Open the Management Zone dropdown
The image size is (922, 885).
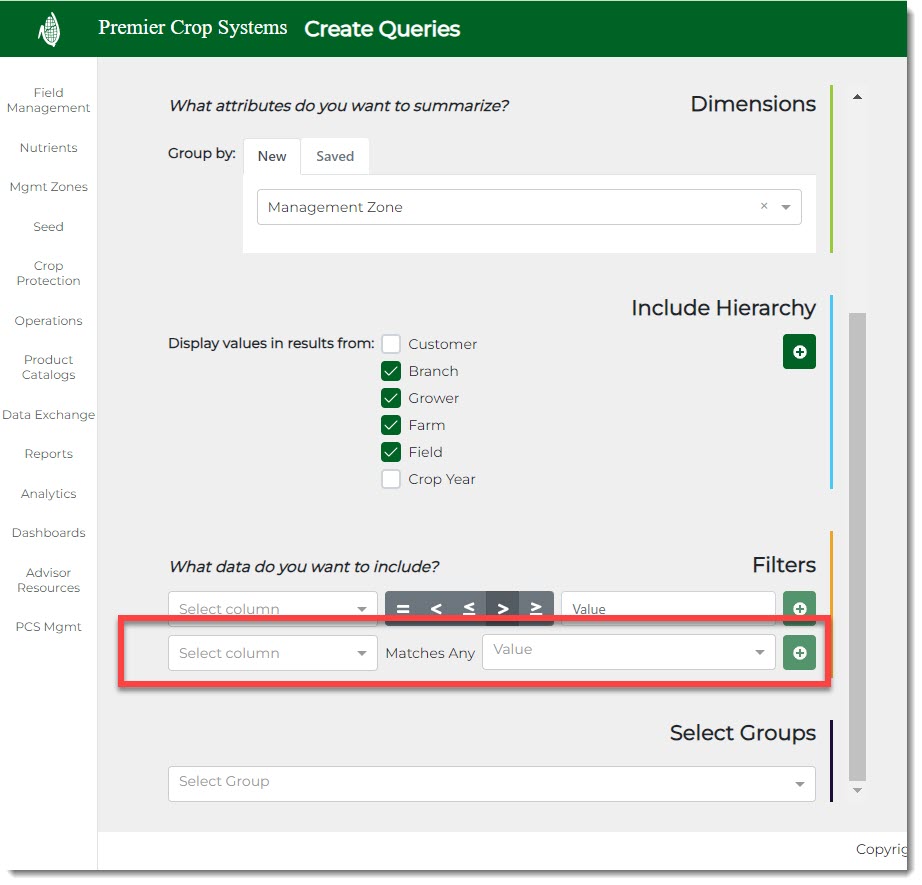(786, 207)
